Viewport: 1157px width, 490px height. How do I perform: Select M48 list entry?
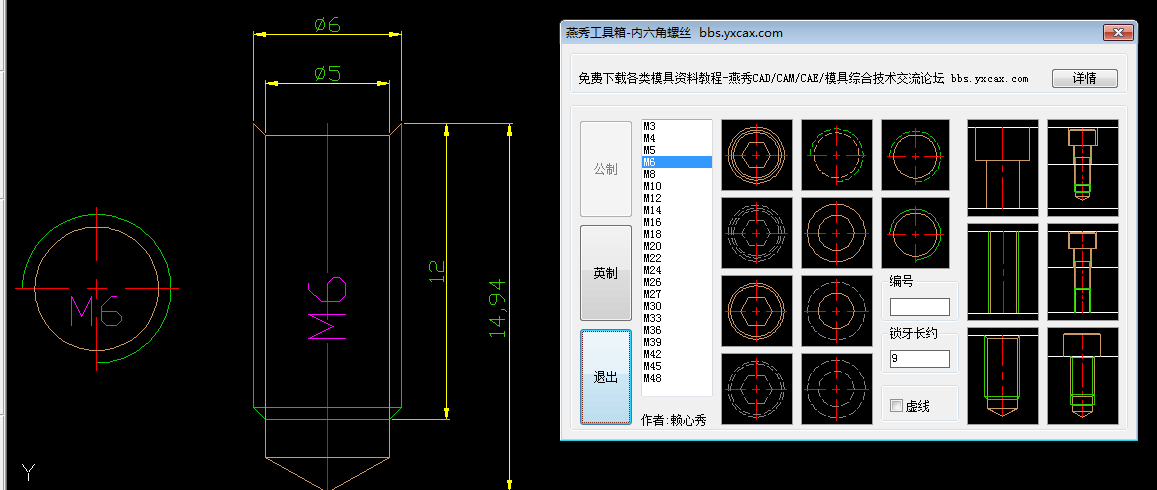click(x=677, y=378)
